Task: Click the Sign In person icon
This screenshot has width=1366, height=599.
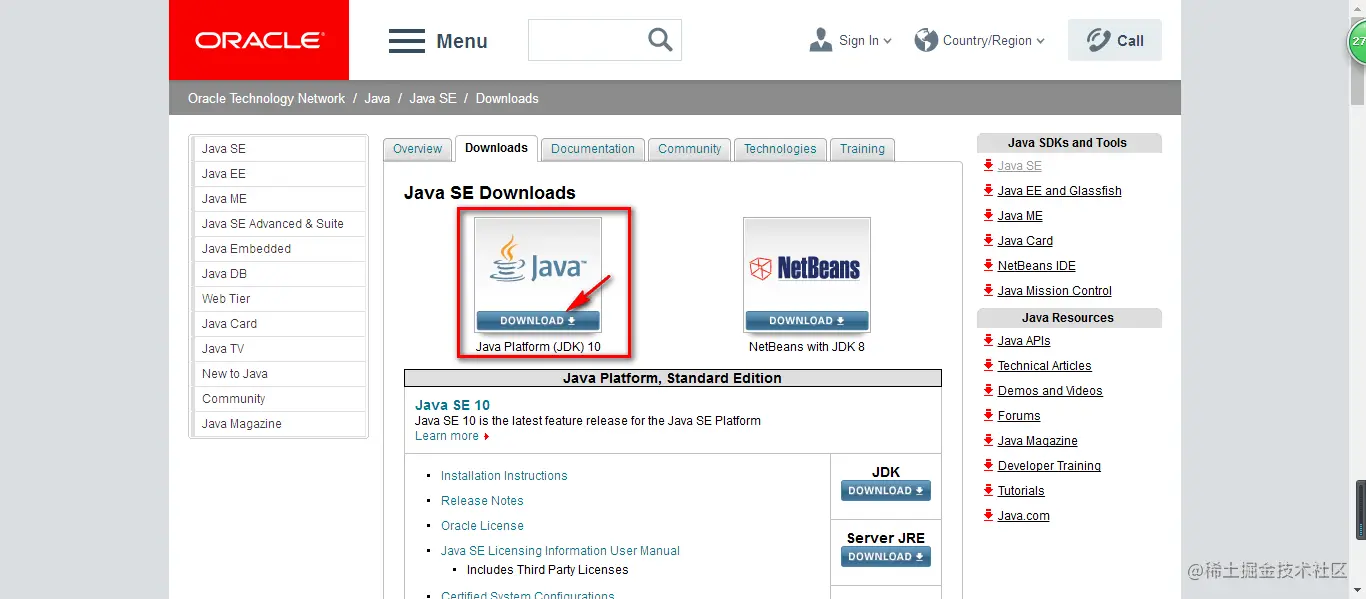Action: click(x=821, y=40)
